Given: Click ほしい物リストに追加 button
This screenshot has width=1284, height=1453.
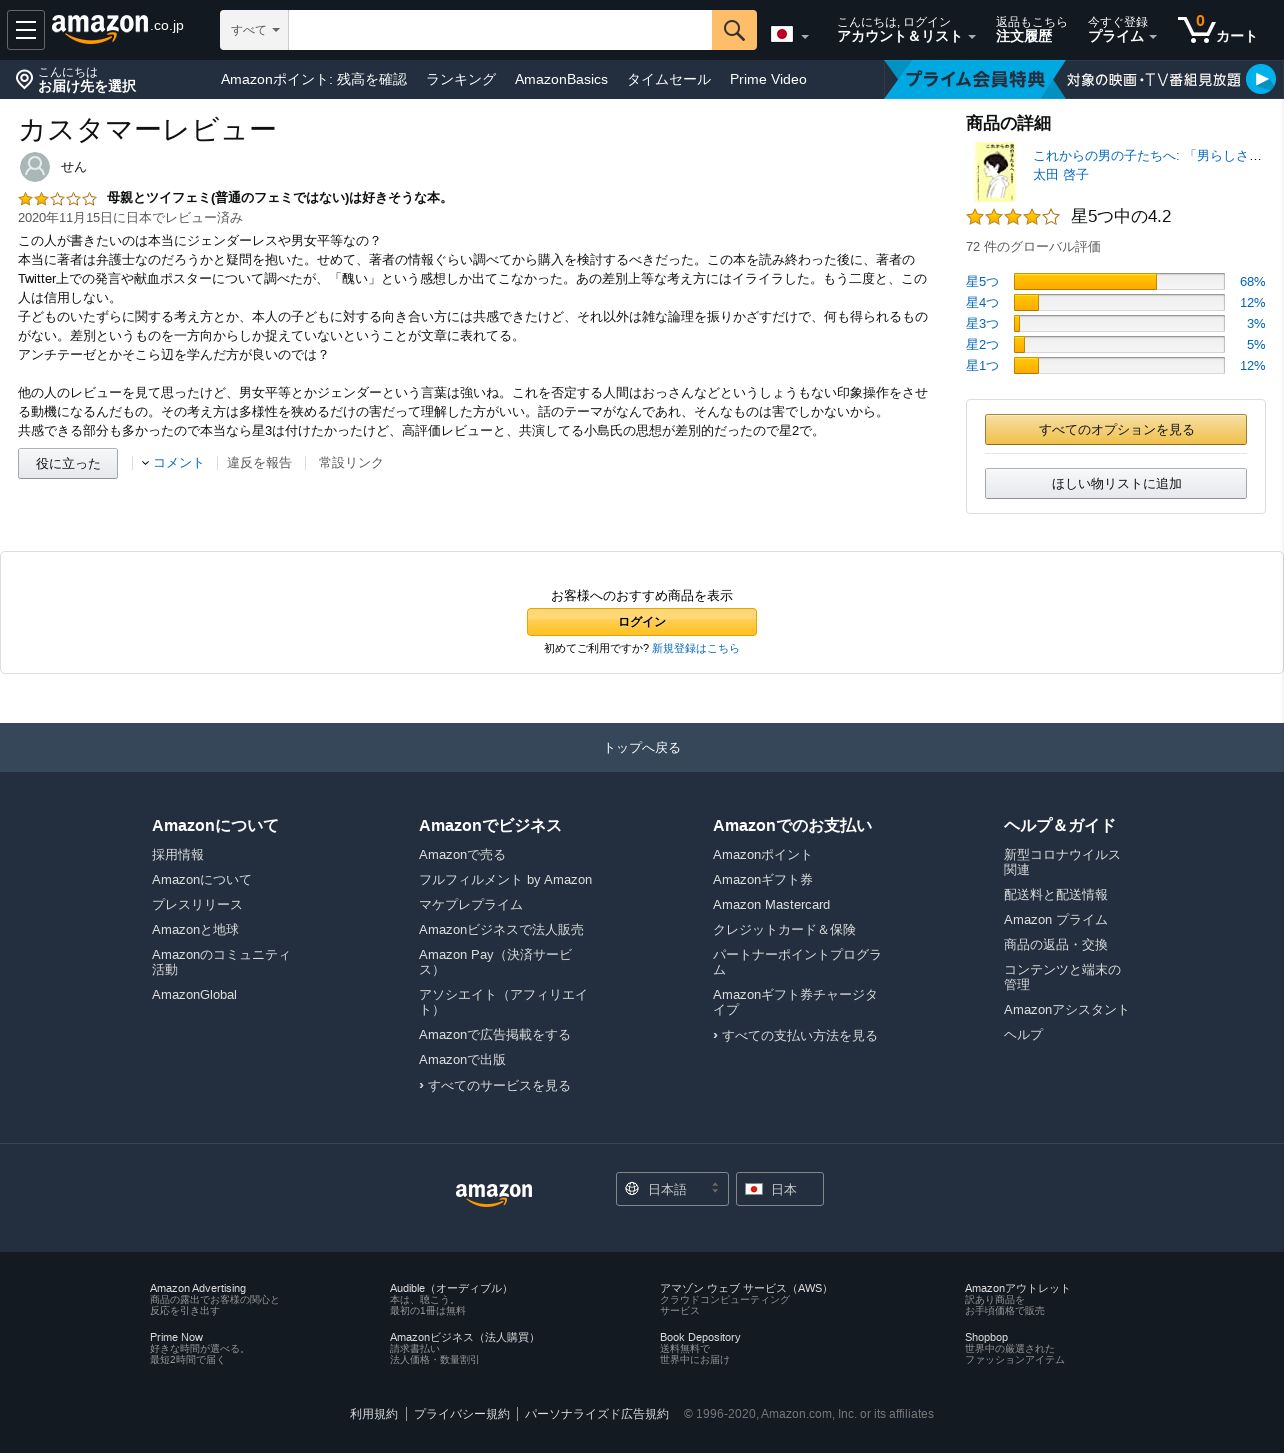Looking at the screenshot, I should [1116, 483].
